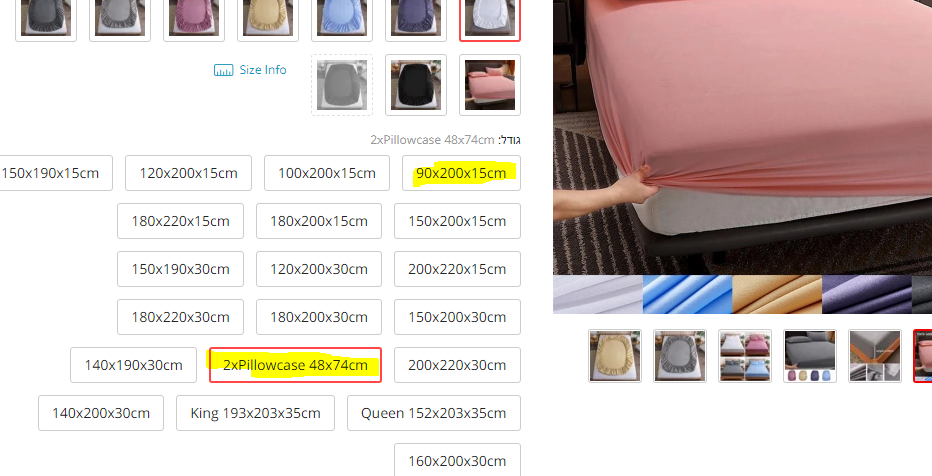Choose the 2xPillowcase 48x74cm option
The width and height of the screenshot is (932, 476).
(295, 365)
